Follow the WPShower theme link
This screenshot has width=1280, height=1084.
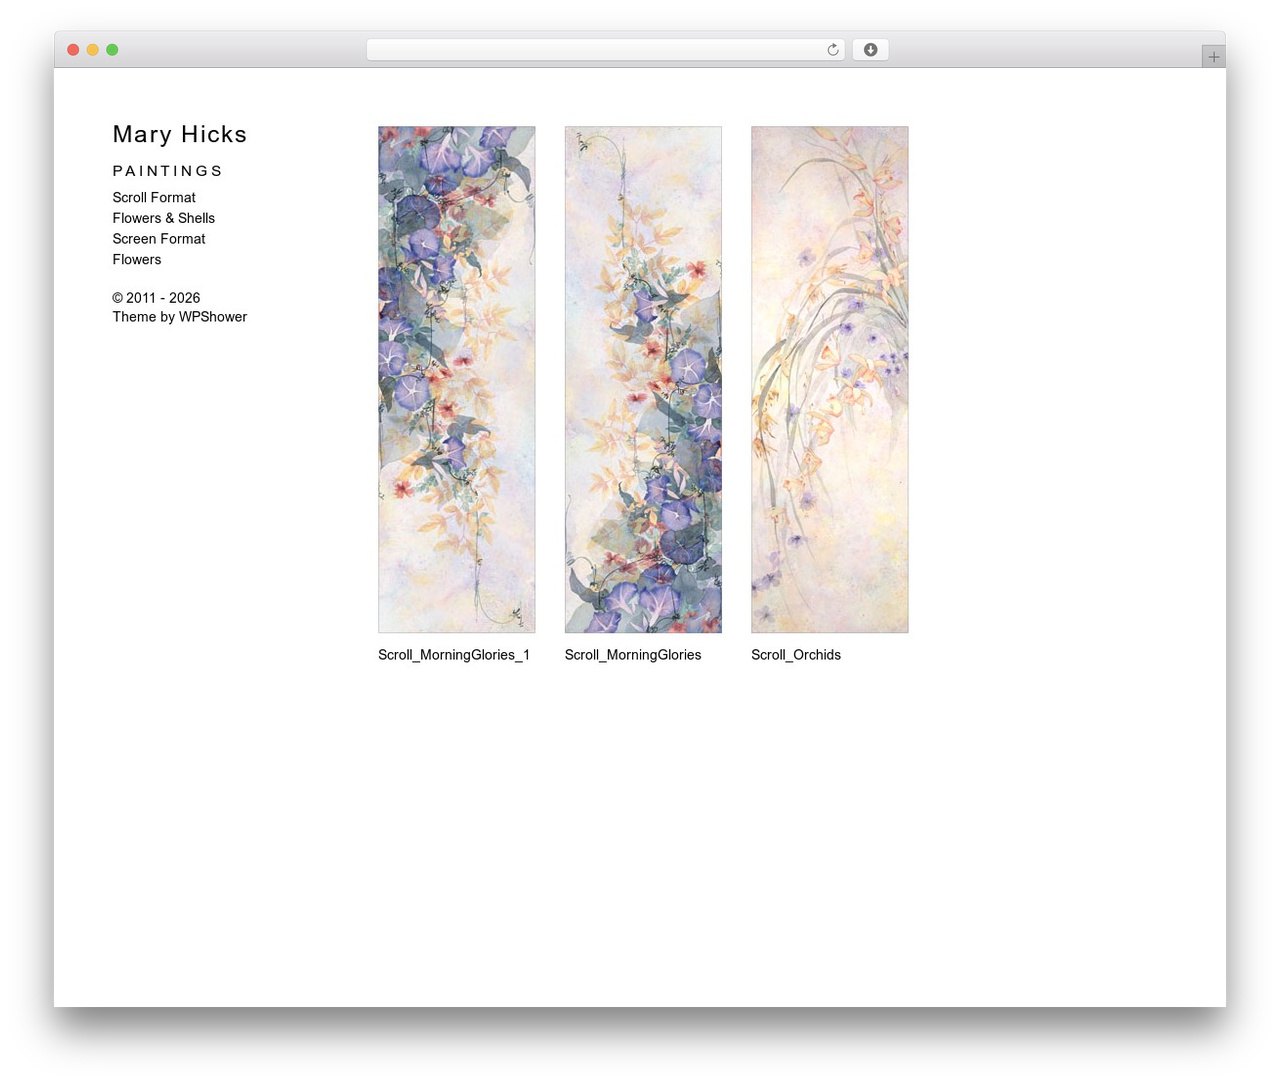click(213, 317)
